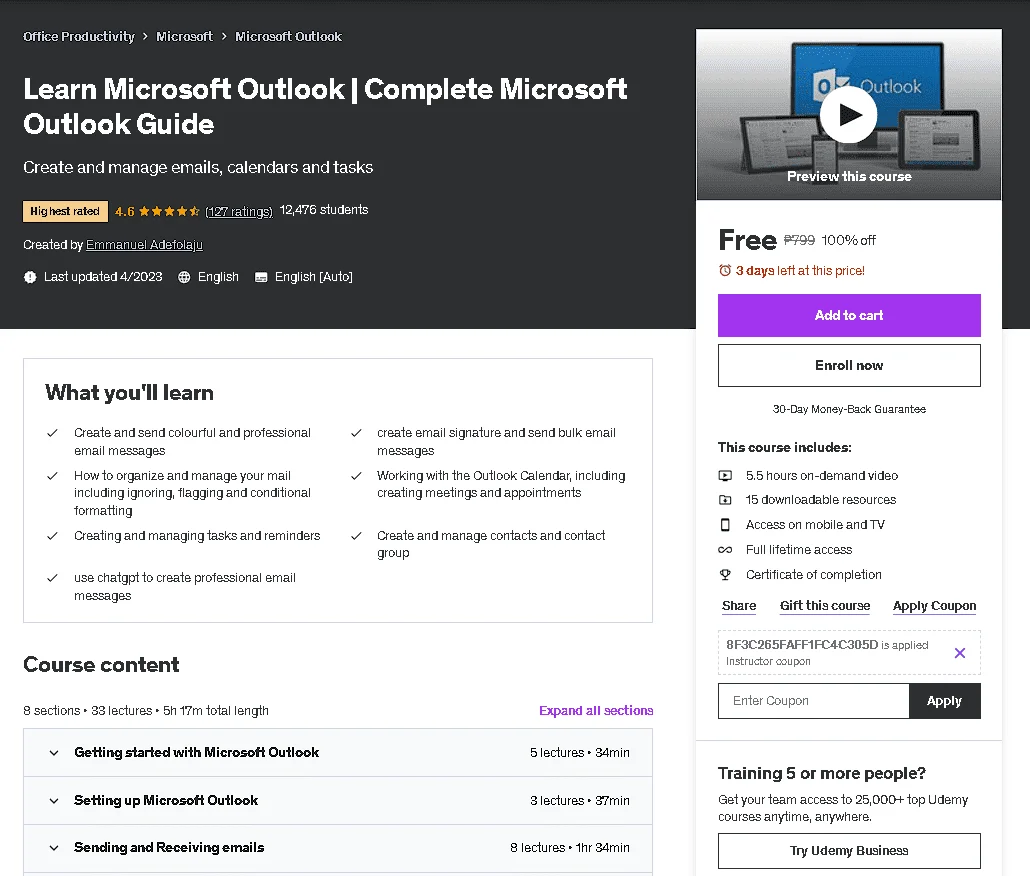Click the on-demand video icon
Image resolution: width=1030 pixels, height=876 pixels.
pyautogui.click(x=725, y=475)
